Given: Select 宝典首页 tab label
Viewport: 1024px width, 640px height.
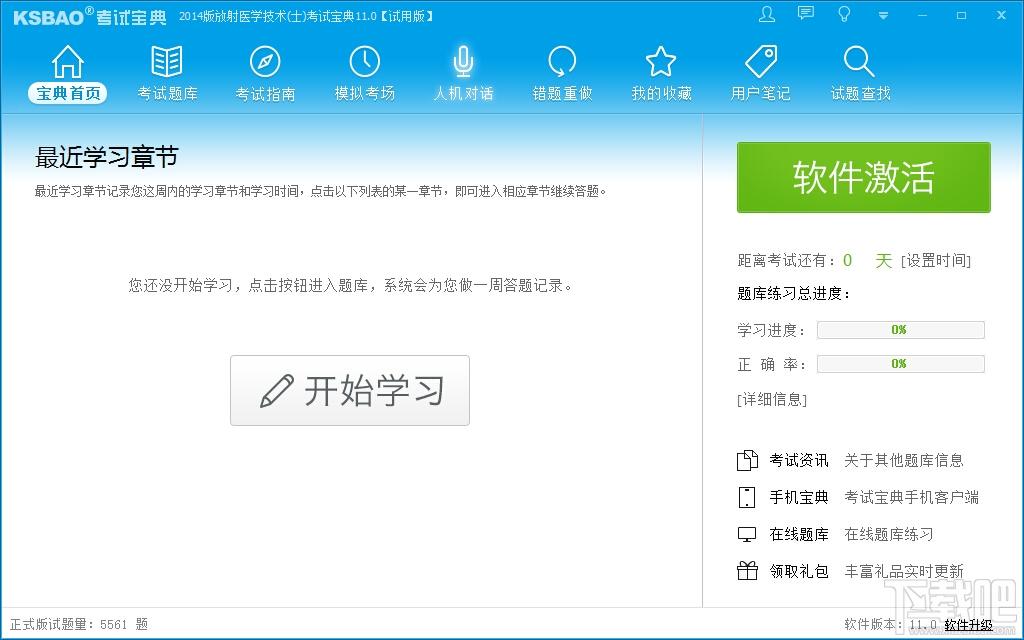Looking at the screenshot, I should tap(68, 93).
